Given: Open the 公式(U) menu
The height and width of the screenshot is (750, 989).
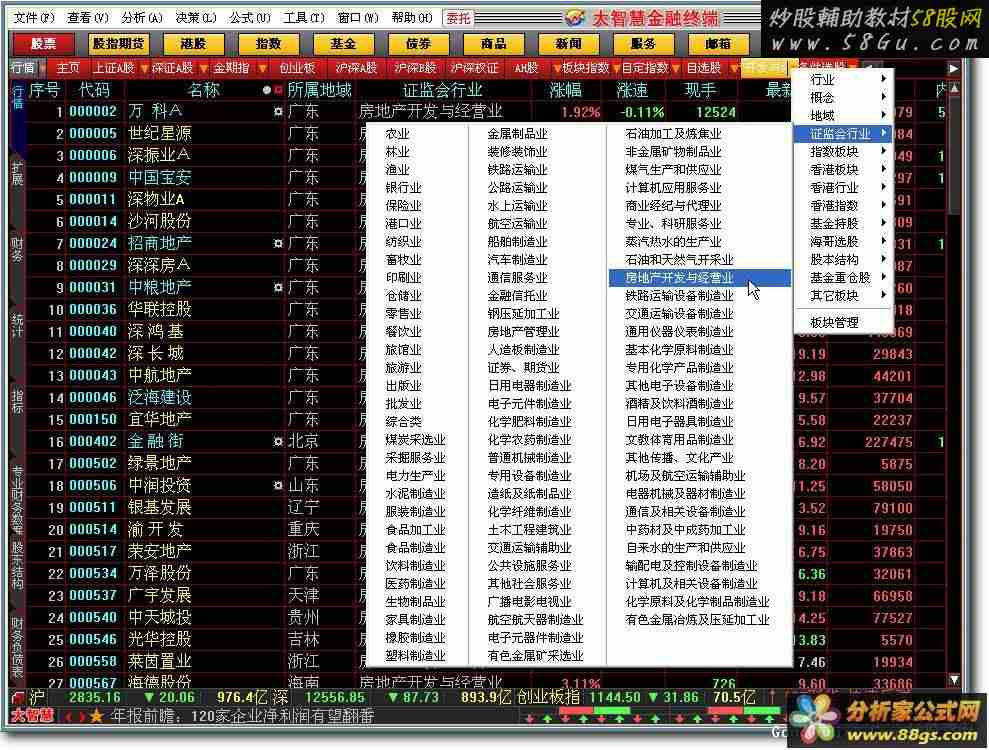Looking at the screenshot, I should pyautogui.click(x=250, y=18).
